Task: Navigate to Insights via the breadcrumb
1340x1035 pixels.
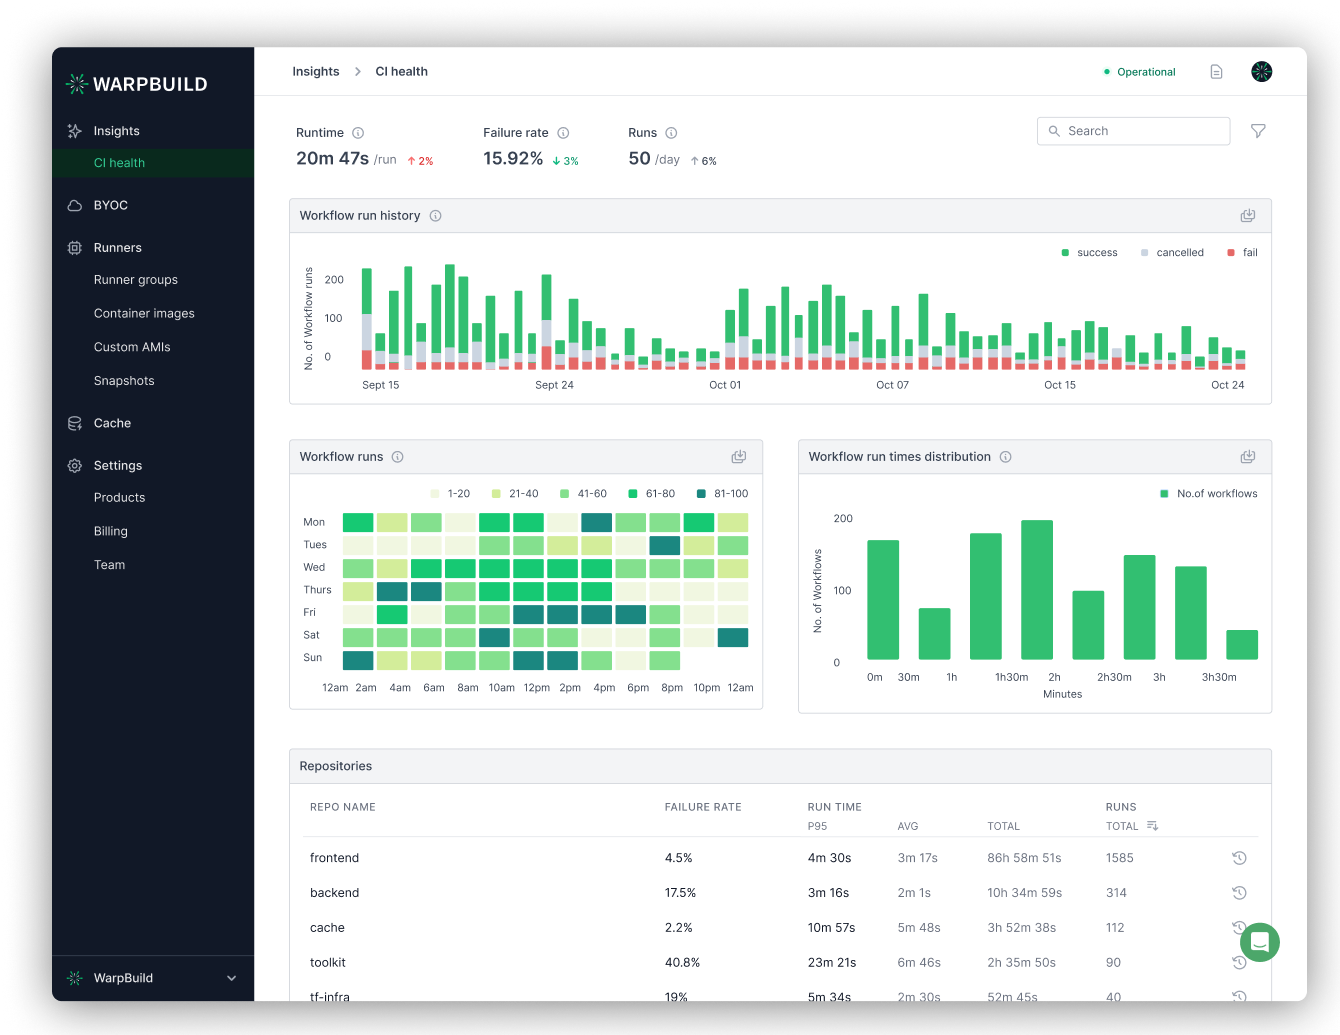Action: pos(315,71)
